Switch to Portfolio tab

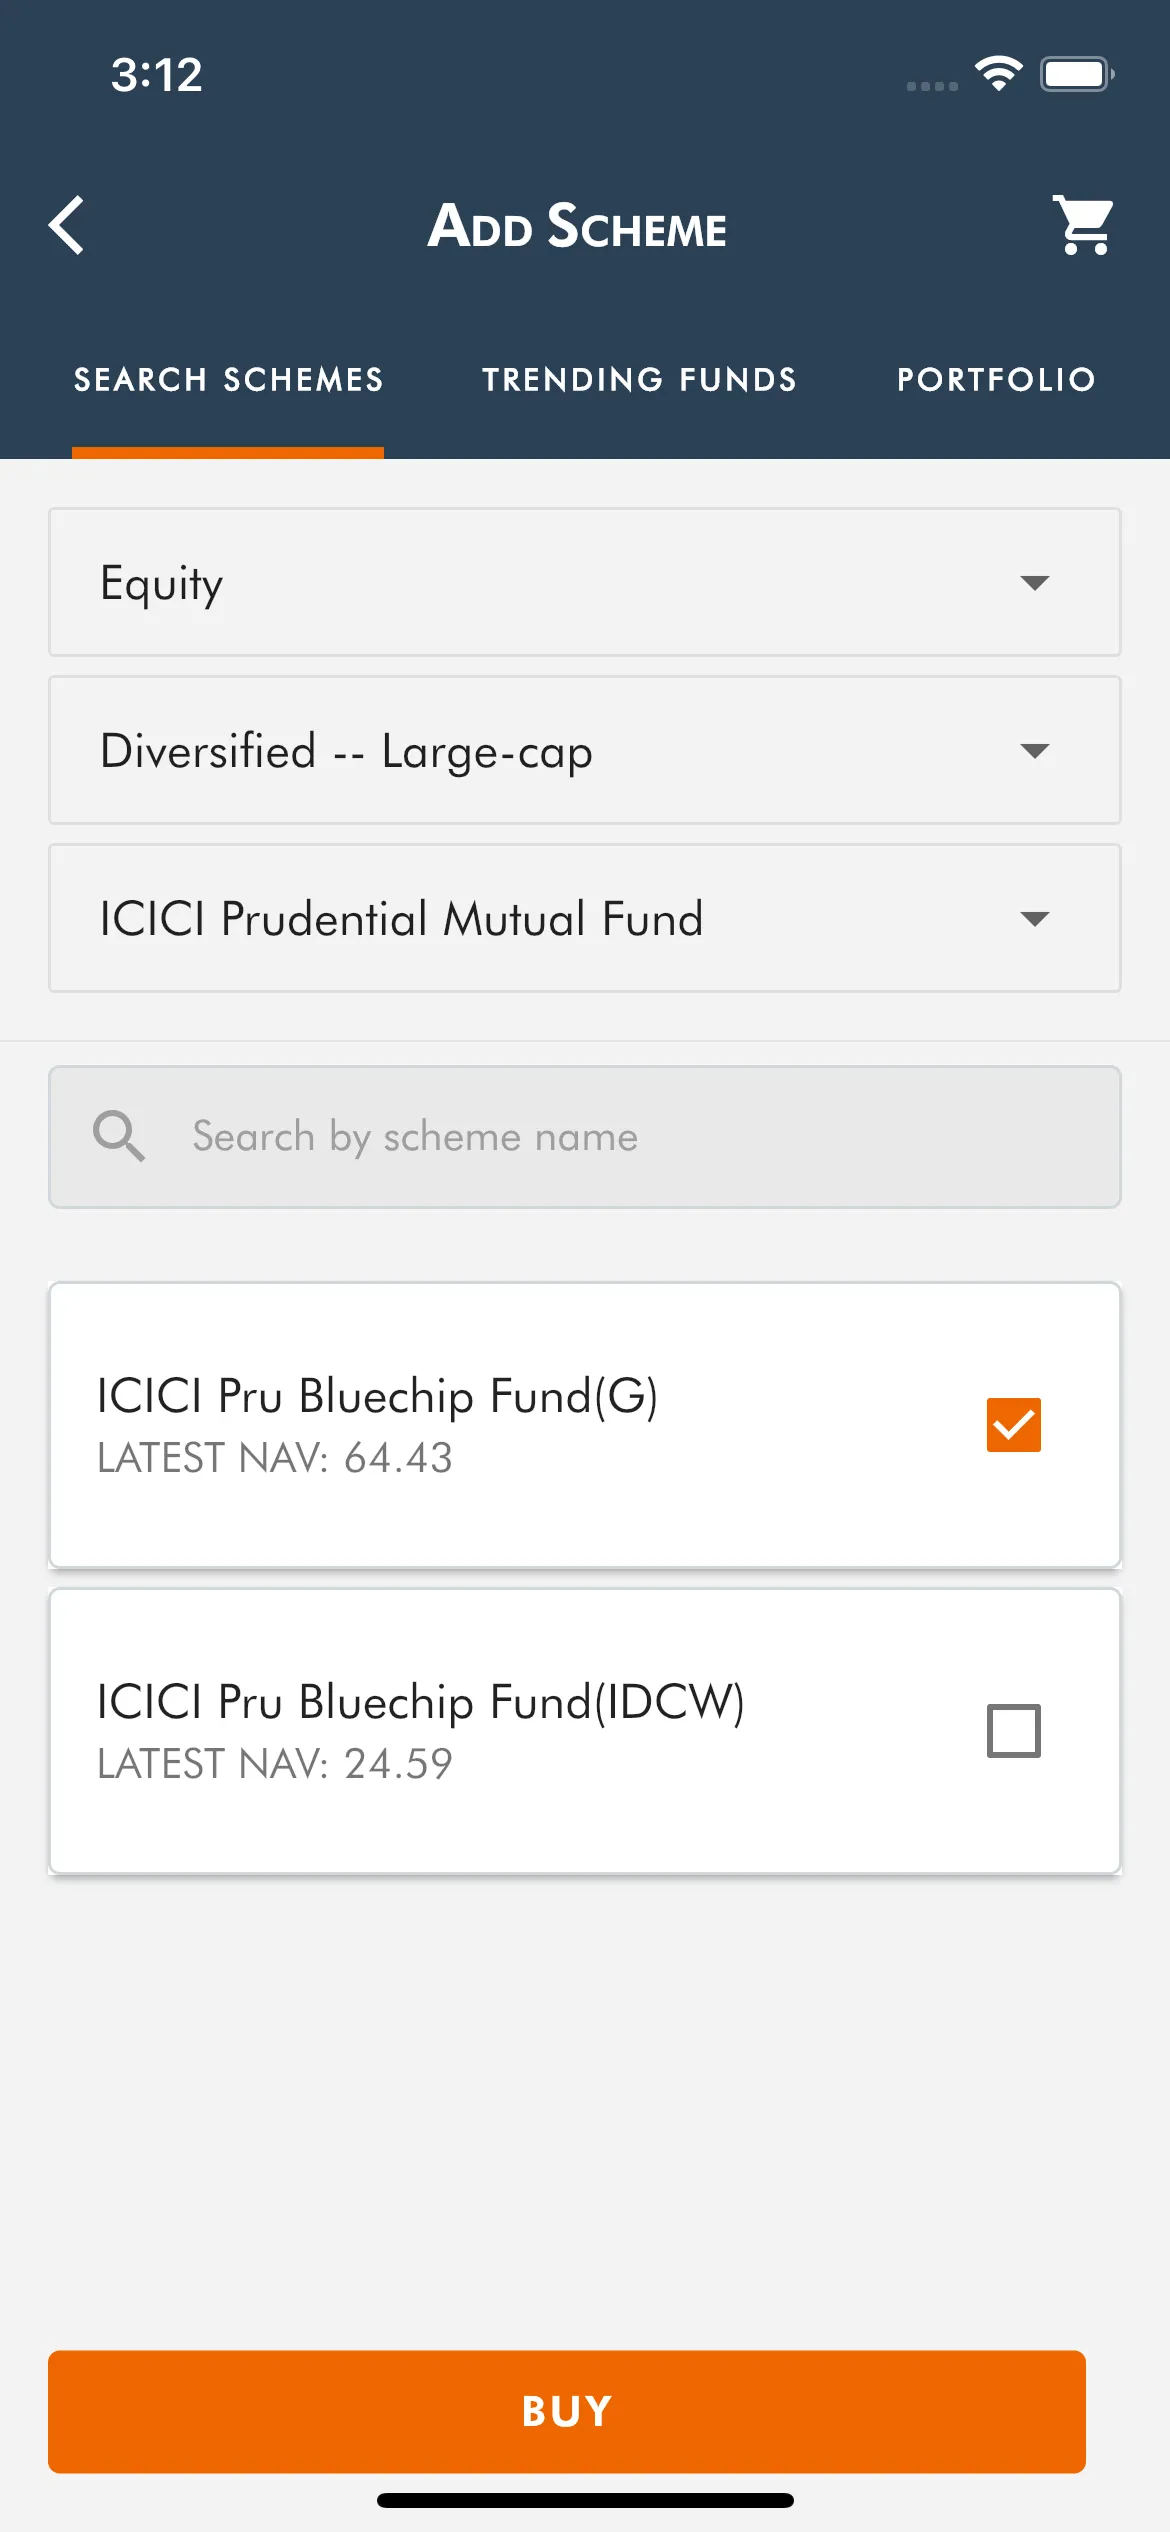[x=996, y=380]
